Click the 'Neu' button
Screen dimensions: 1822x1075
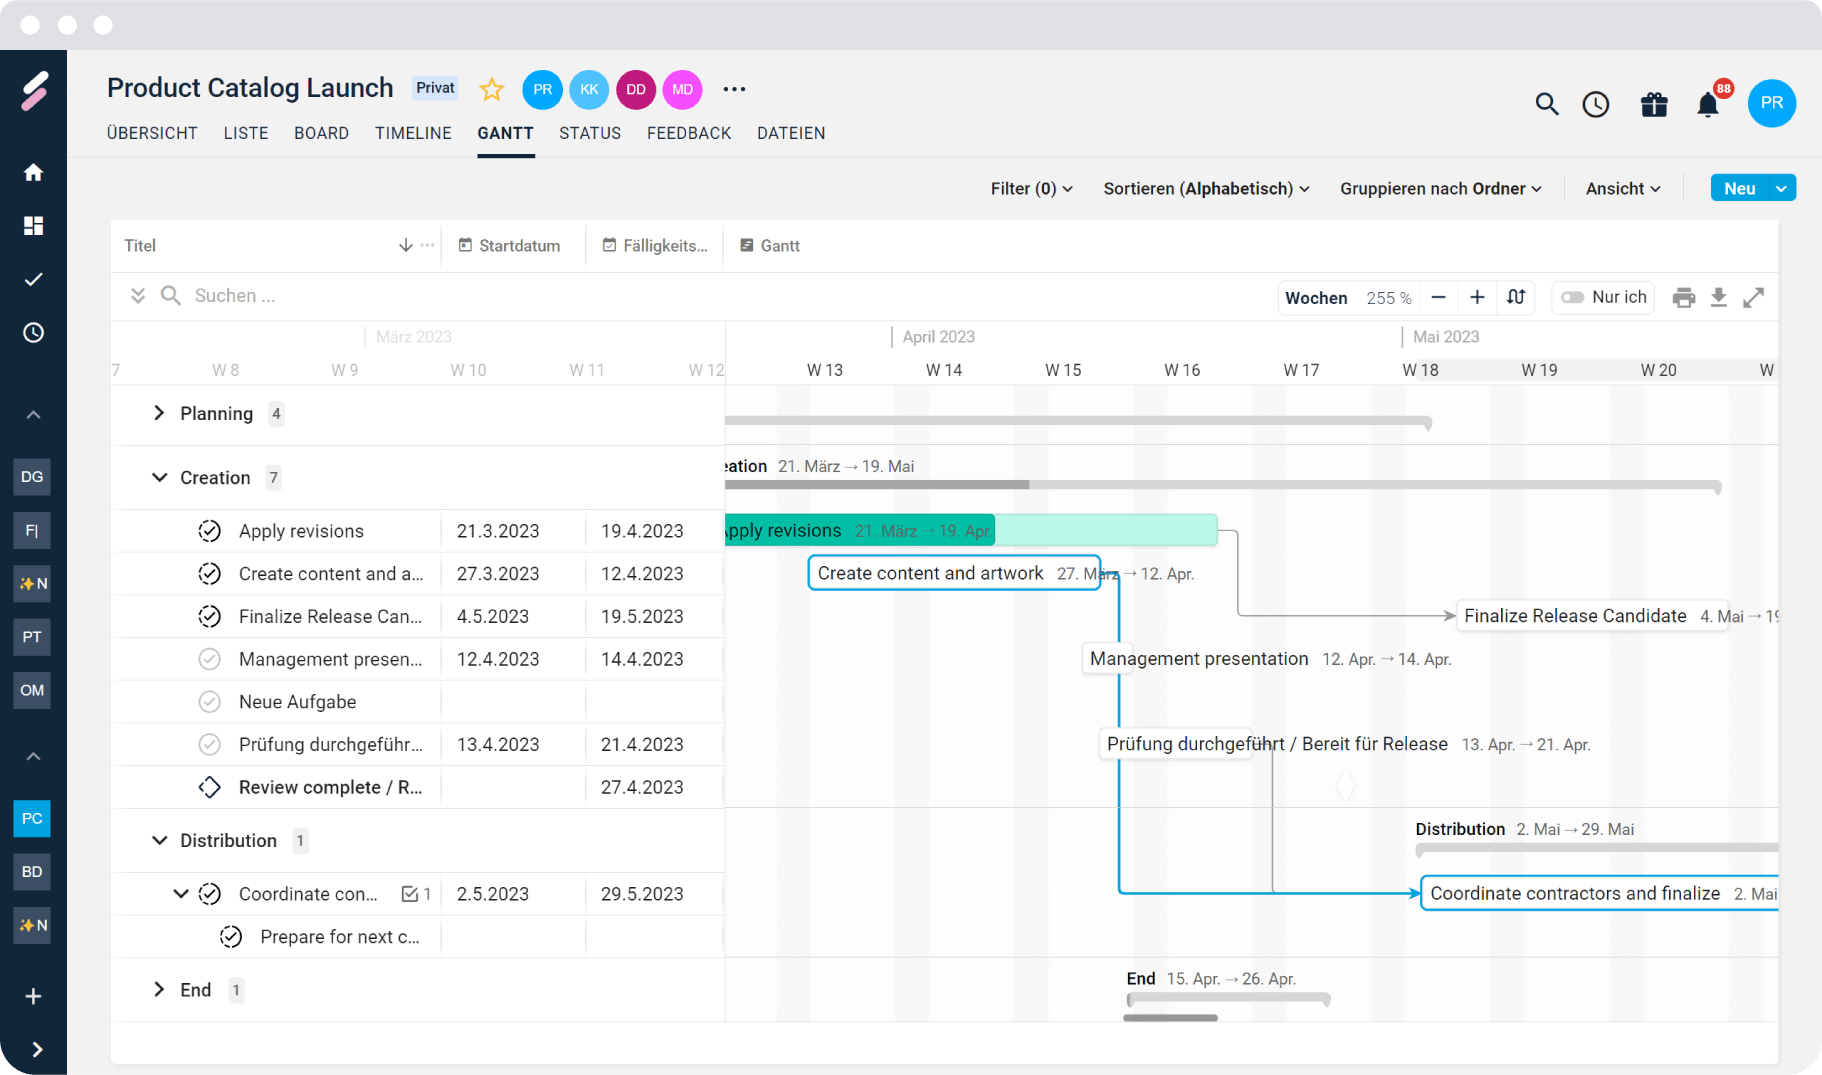[x=1739, y=188]
